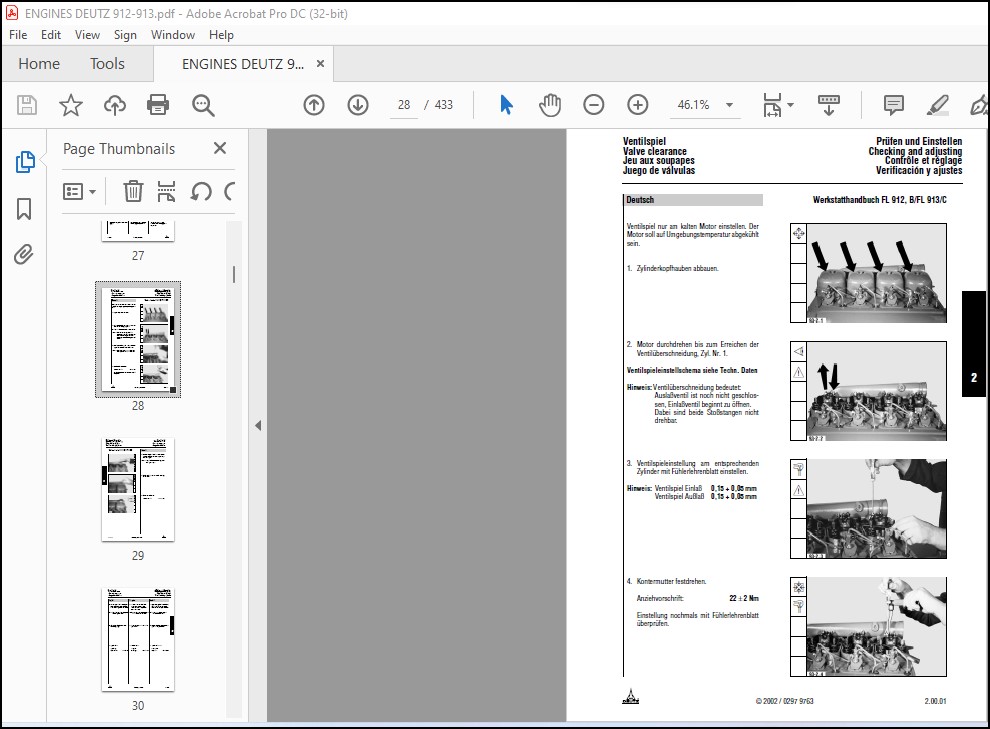This screenshot has width=990, height=729.
Task: Click the 'Werkstatthandbuch FL 912, B/FL 913/C' text
Action: tap(880, 200)
